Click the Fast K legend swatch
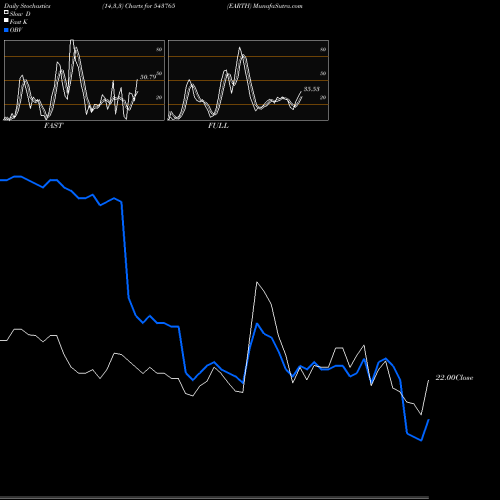This screenshot has width=500, height=500. [x=6, y=21]
